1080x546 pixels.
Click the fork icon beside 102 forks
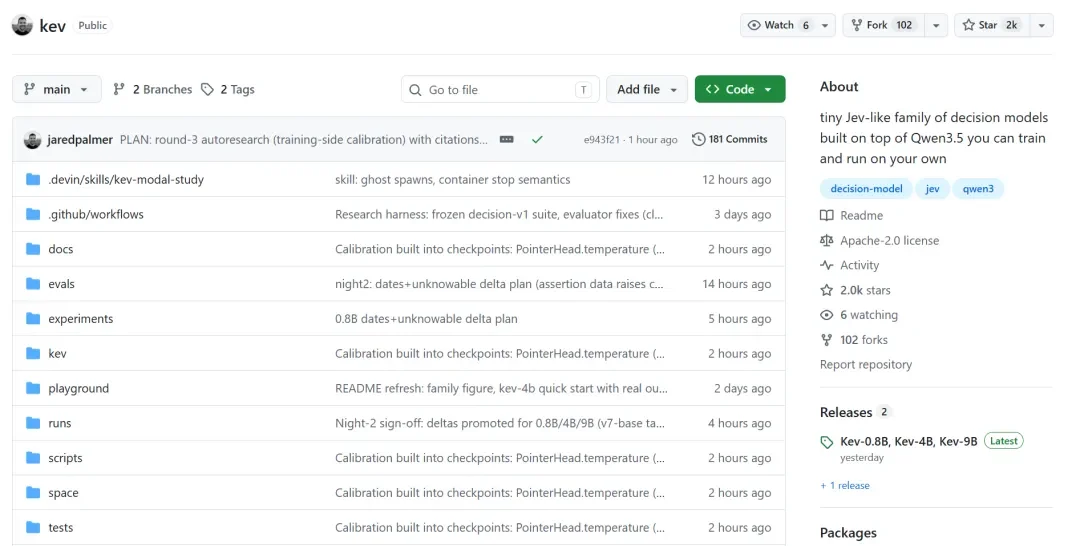[827, 339]
